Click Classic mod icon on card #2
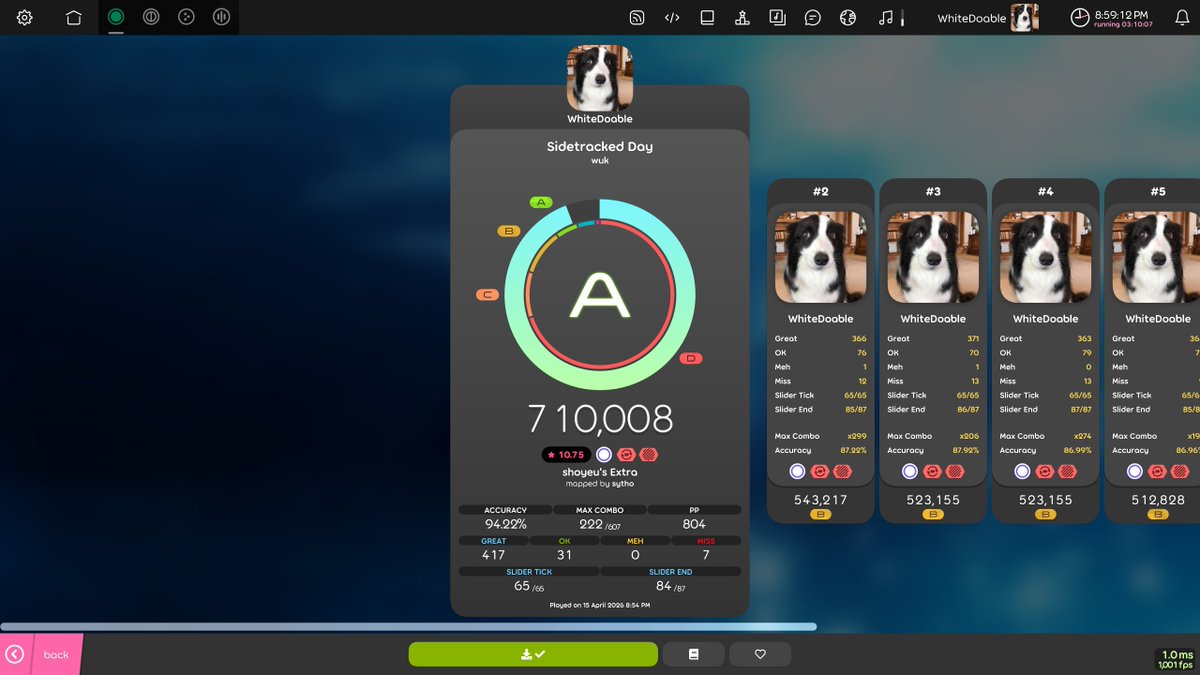Screen dimensions: 1200x675 point(797,472)
